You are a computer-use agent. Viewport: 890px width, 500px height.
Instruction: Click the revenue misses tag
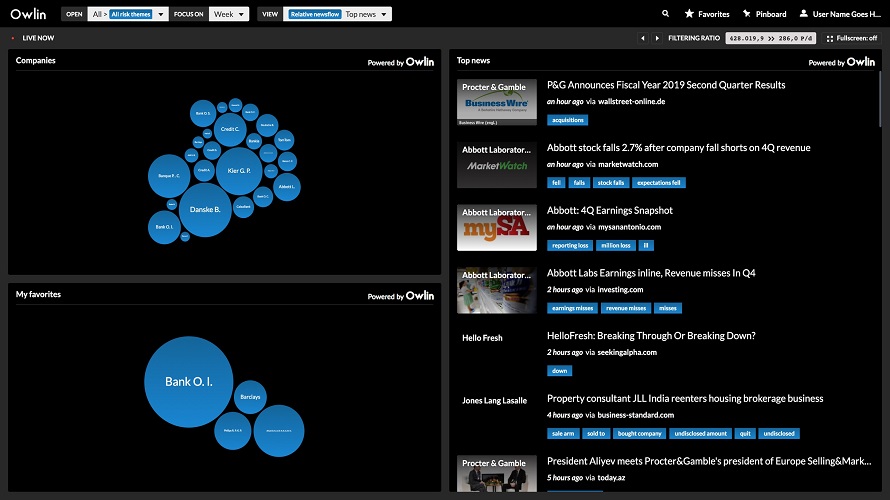[626, 308]
